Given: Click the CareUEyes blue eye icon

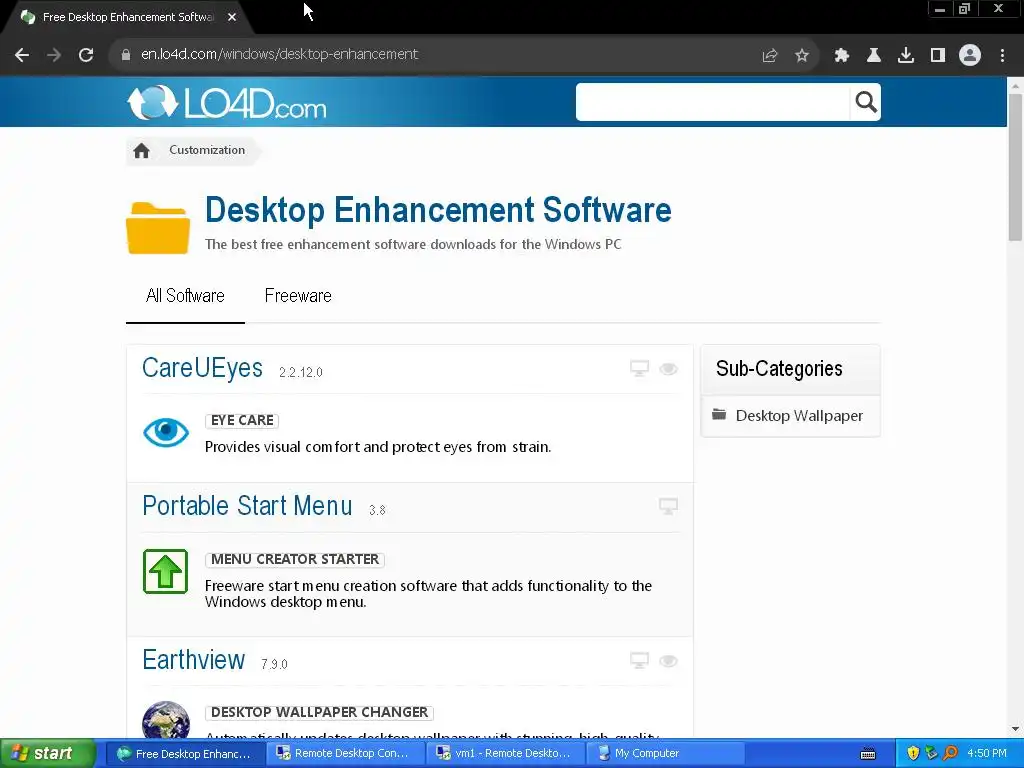Looking at the screenshot, I should (166, 432).
